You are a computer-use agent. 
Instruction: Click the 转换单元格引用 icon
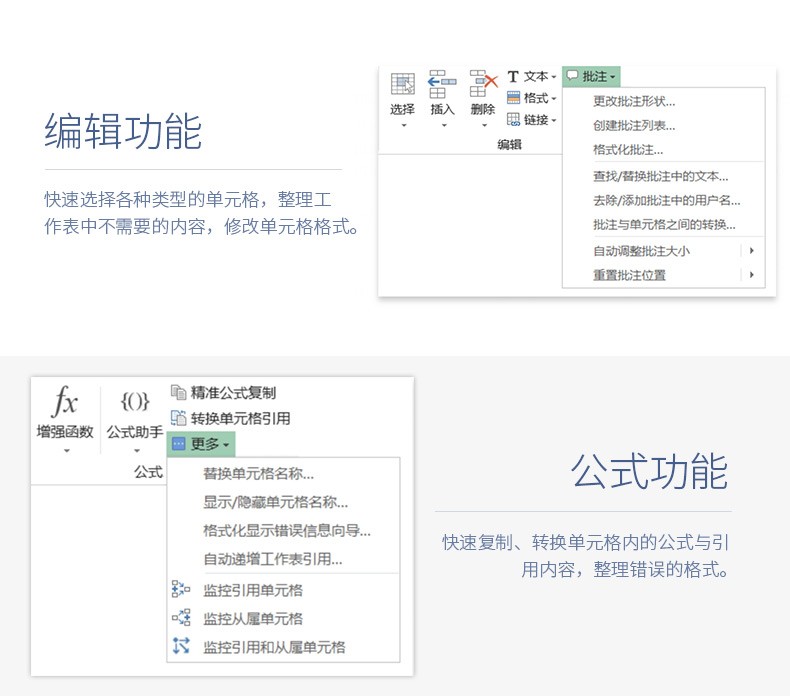178,418
